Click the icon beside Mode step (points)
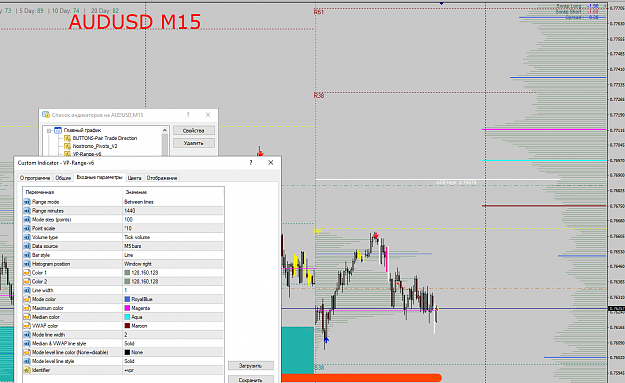The image size is (625, 383). tap(27, 220)
